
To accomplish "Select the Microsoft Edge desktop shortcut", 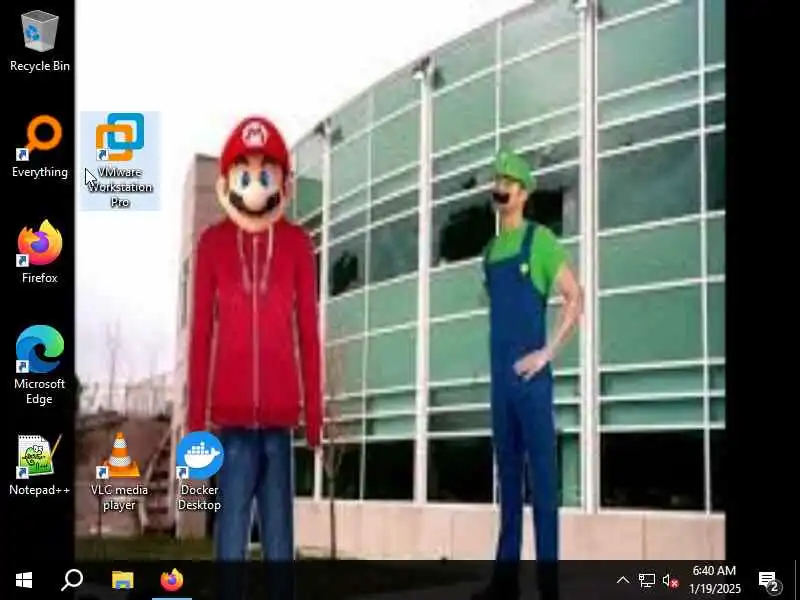I will (x=40, y=365).
